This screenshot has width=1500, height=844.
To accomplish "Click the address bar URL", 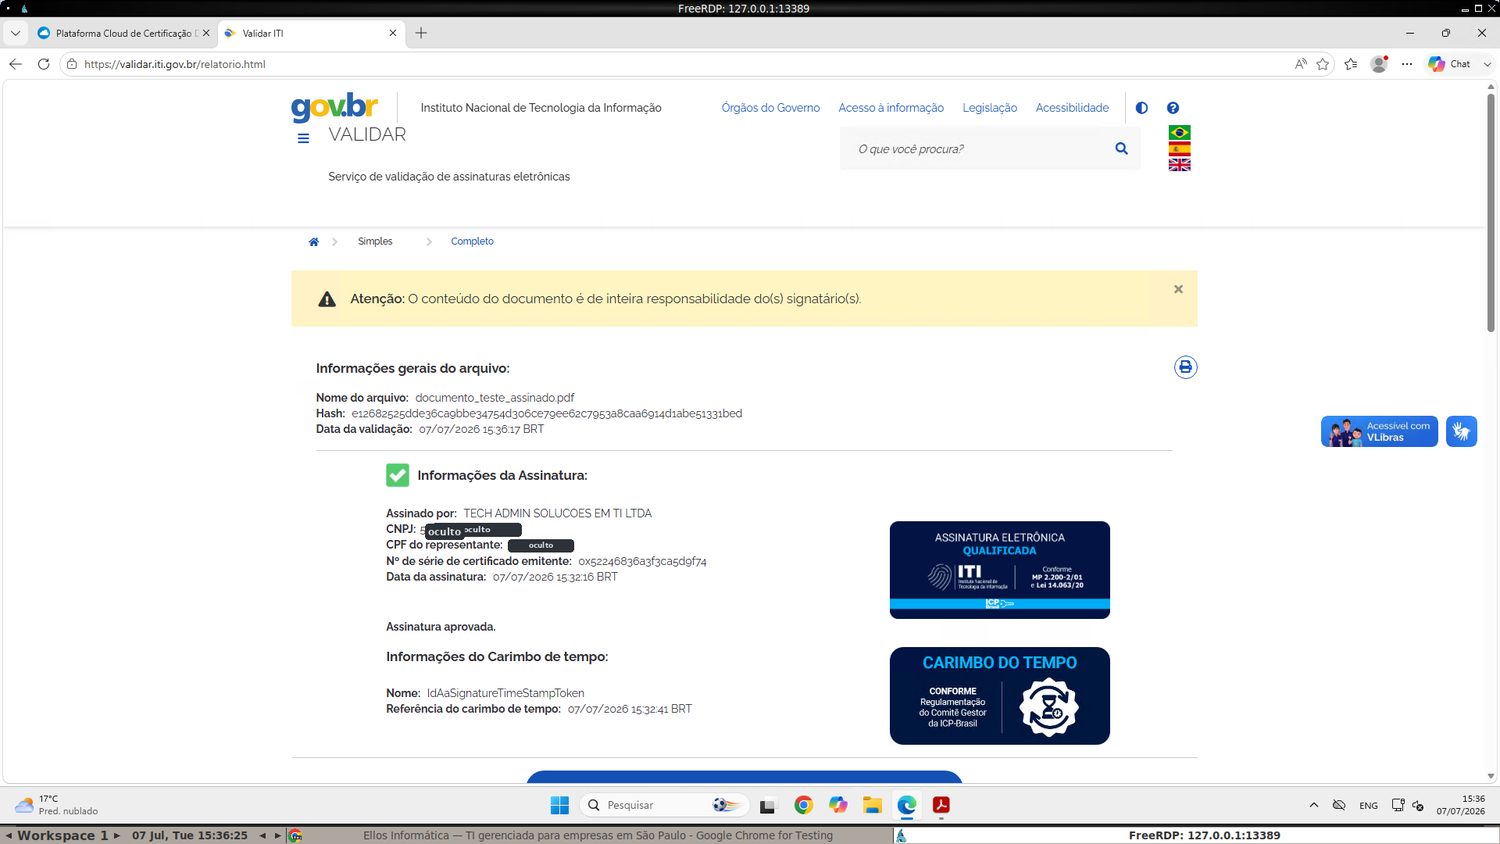I will [x=175, y=64].
